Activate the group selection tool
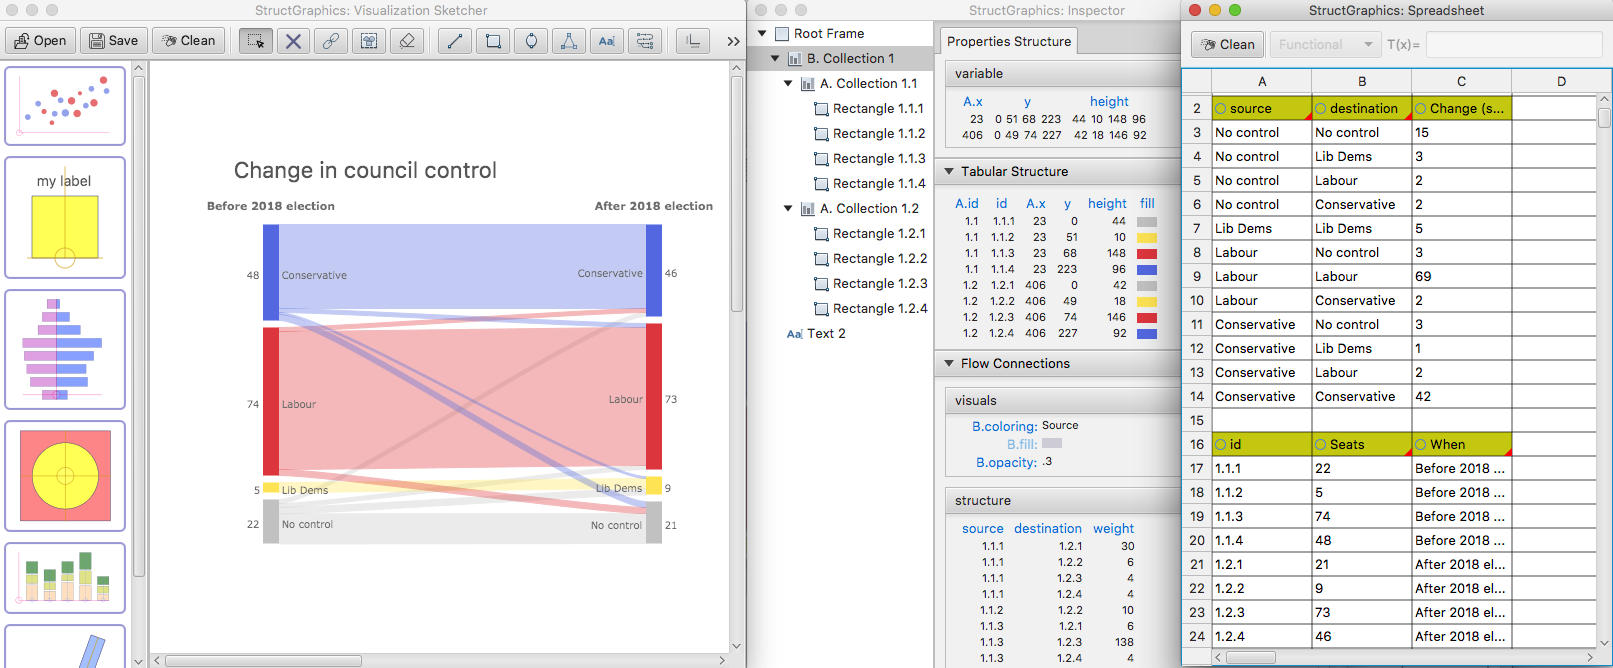1613x668 pixels. click(x=369, y=41)
